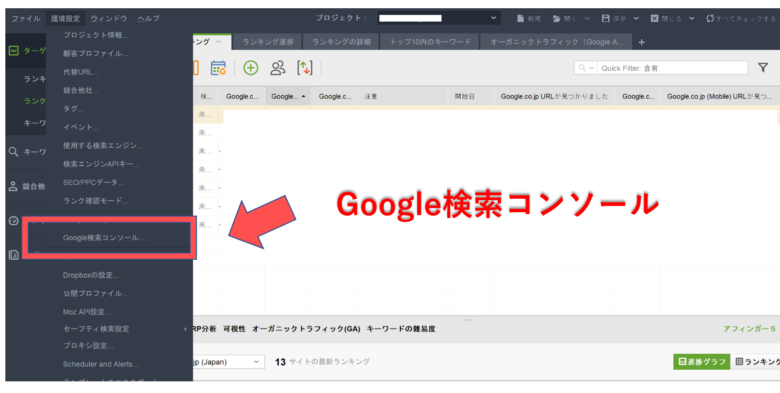This screenshot has height=393, width=780.
Task: Switch to the 可視性 lower tab
Action: click(x=234, y=329)
